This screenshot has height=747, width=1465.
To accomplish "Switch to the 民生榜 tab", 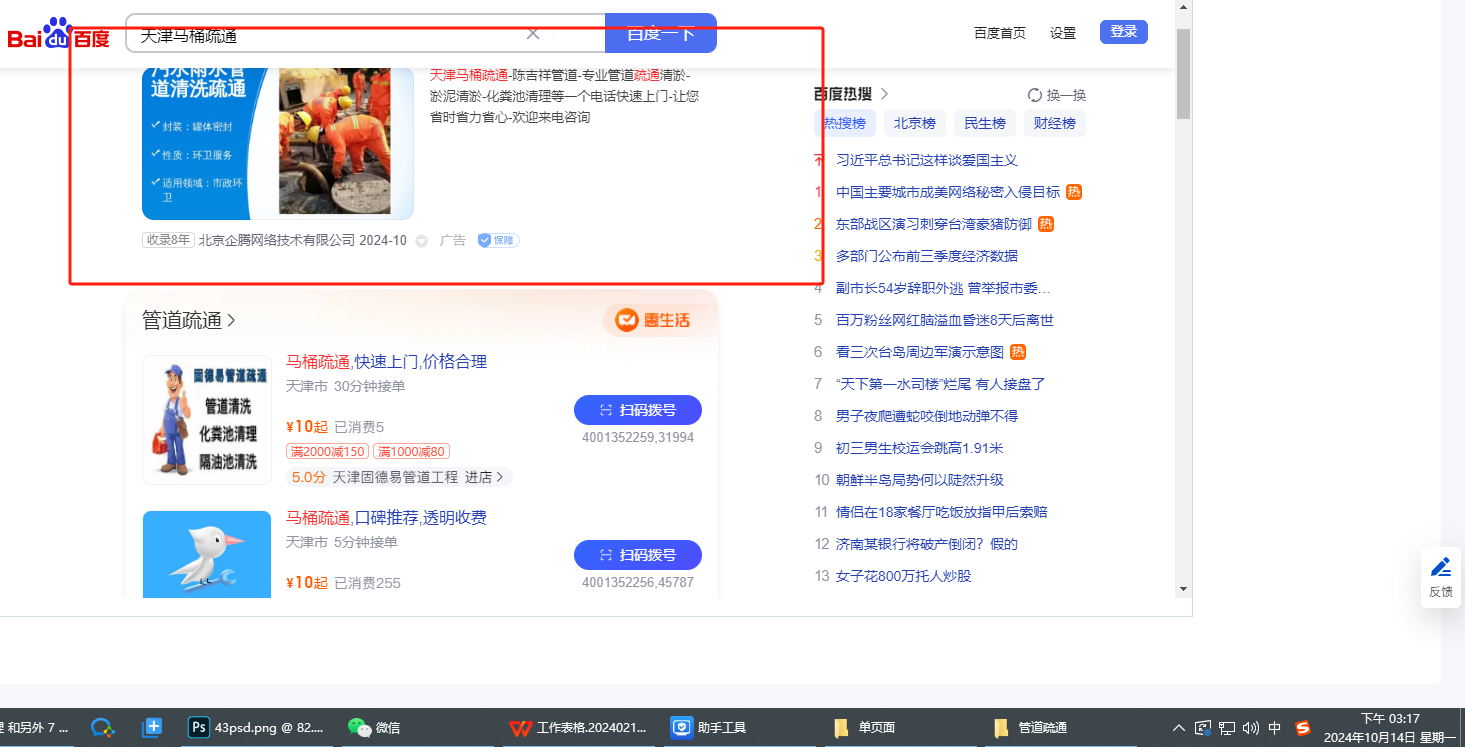I will point(984,124).
